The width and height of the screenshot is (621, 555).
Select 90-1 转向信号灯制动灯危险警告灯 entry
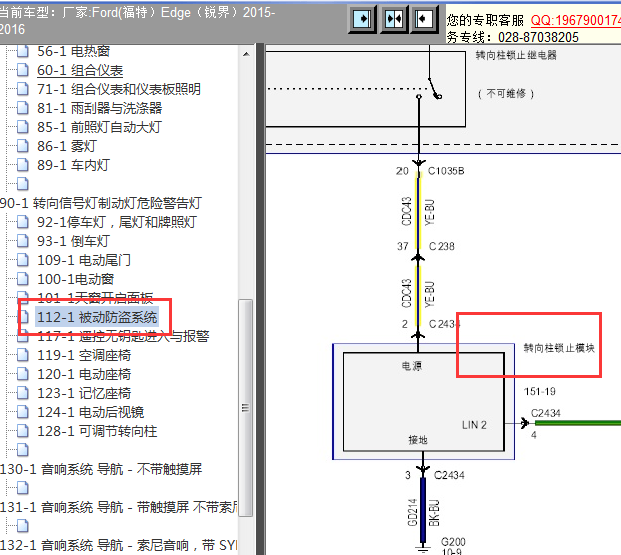101,203
